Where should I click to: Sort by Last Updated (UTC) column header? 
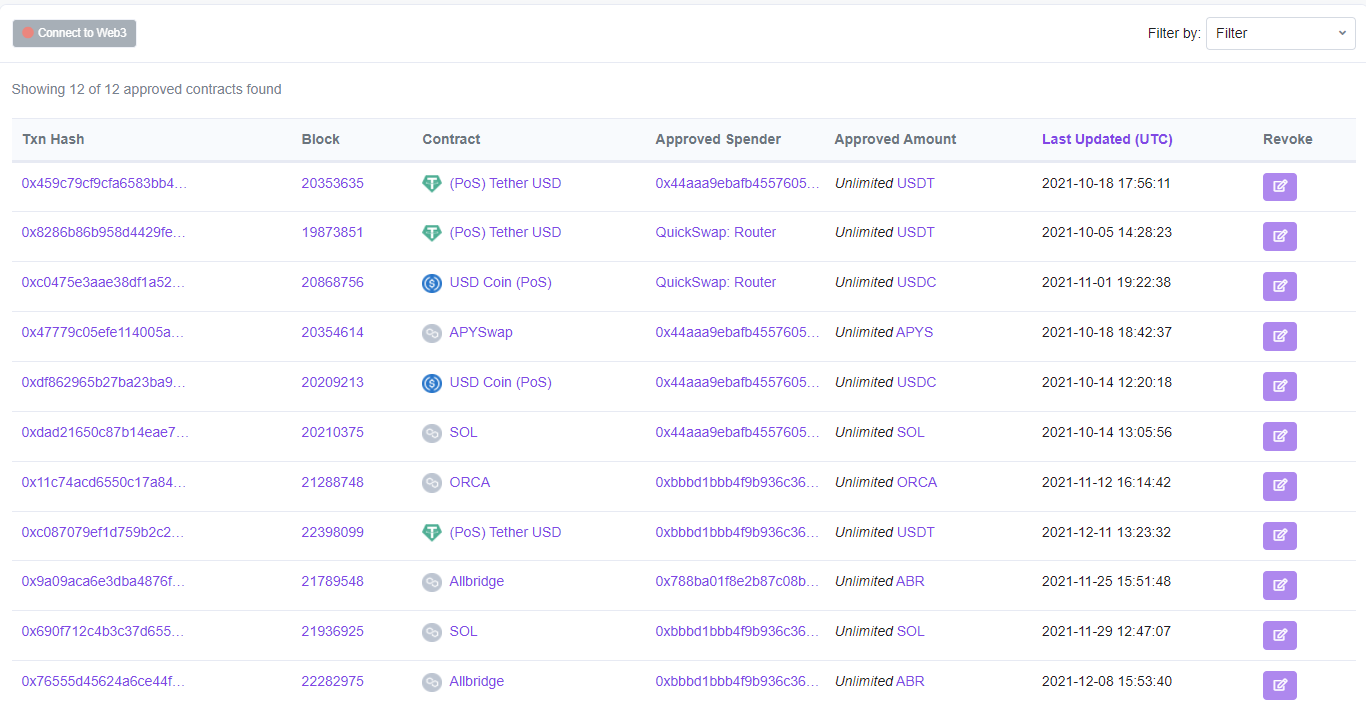pos(1107,139)
